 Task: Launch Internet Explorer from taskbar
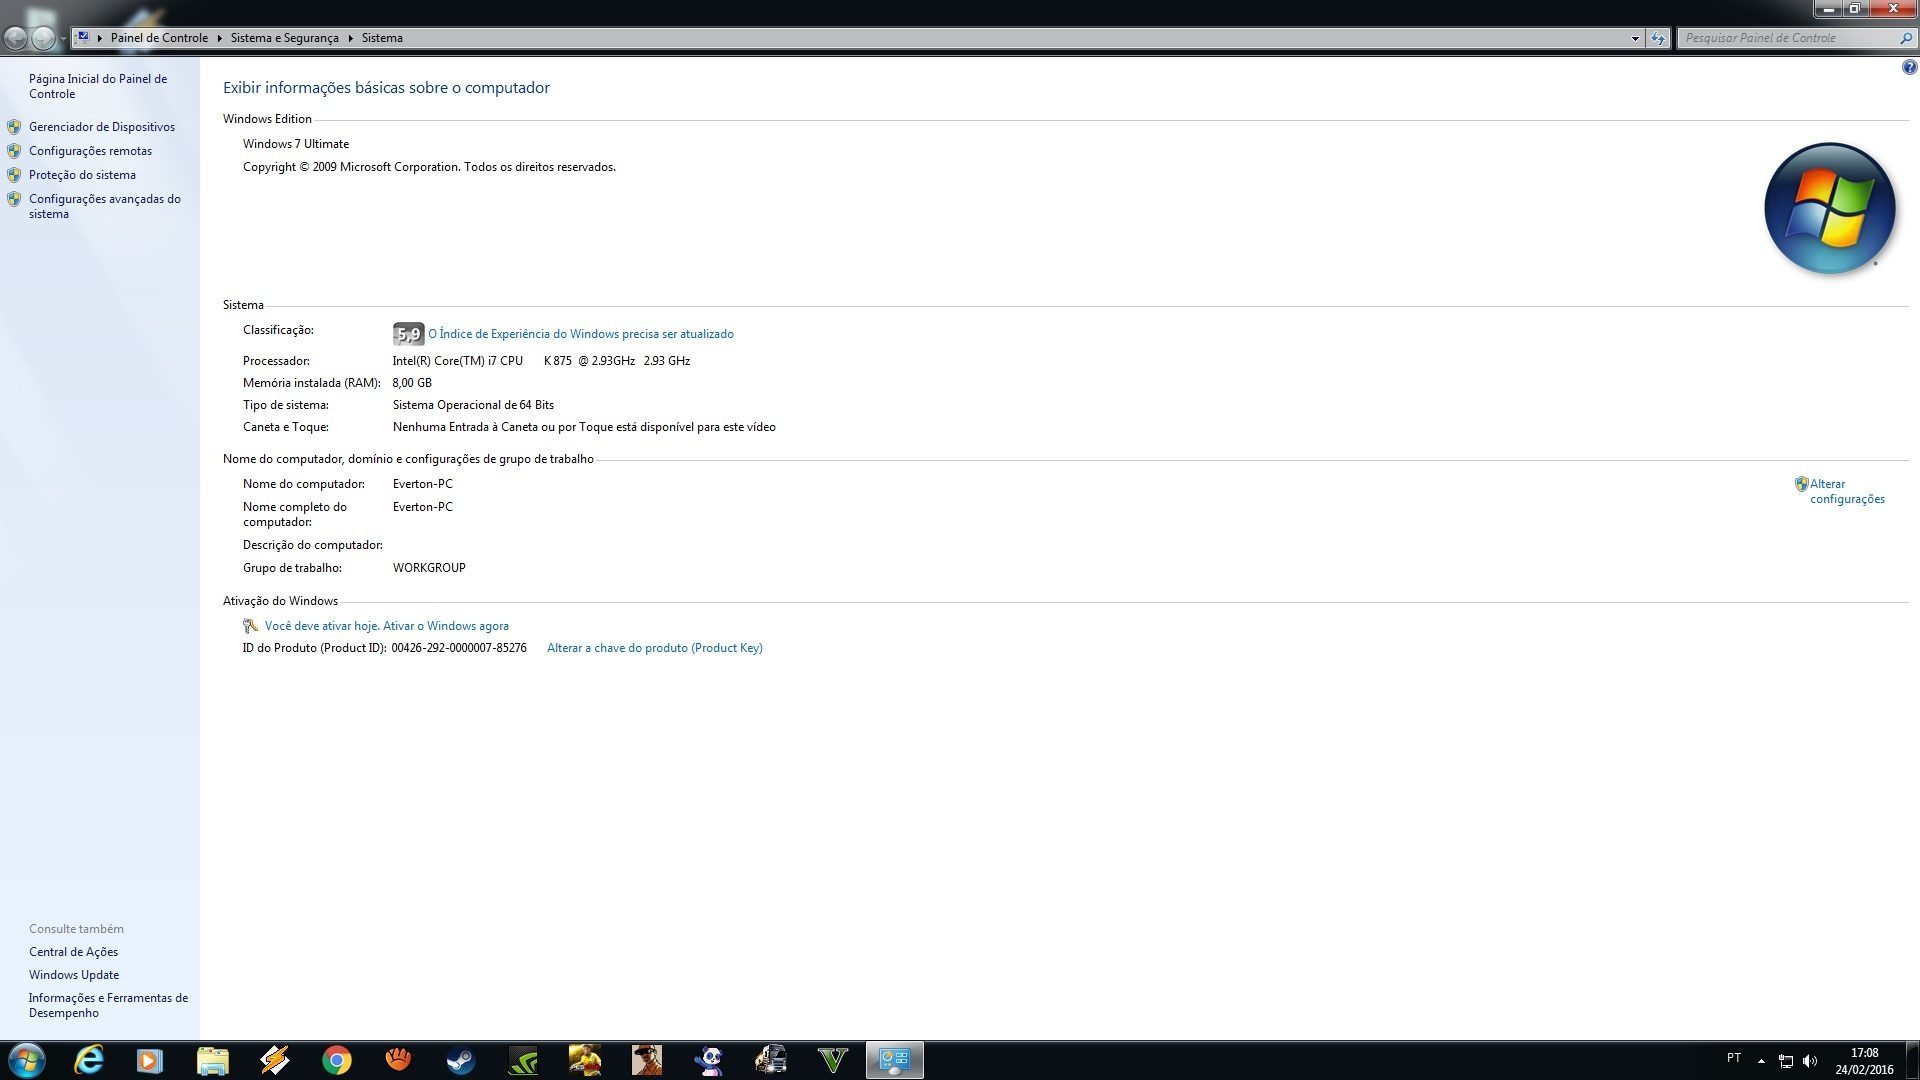89,1060
